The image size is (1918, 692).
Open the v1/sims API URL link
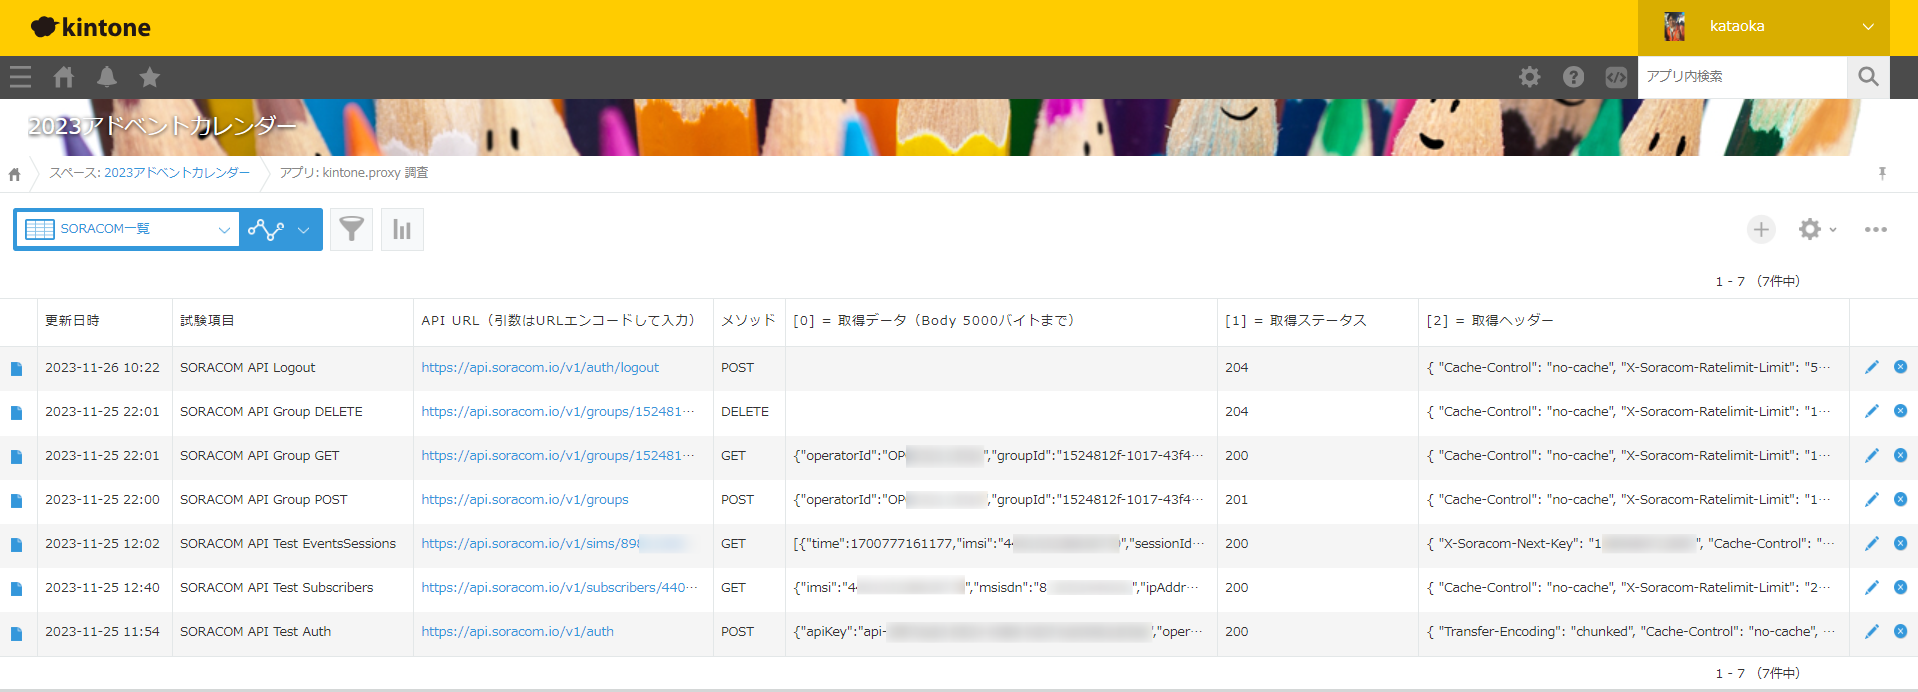pyautogui.click(x=554, y=544)
